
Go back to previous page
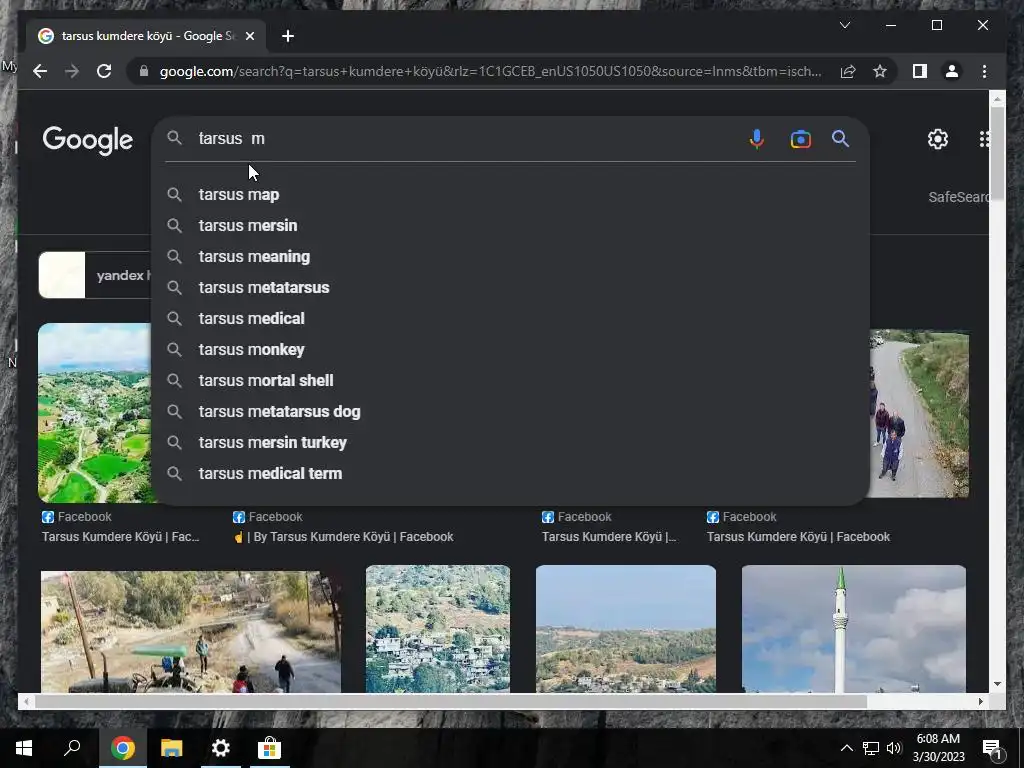[40, 71]
